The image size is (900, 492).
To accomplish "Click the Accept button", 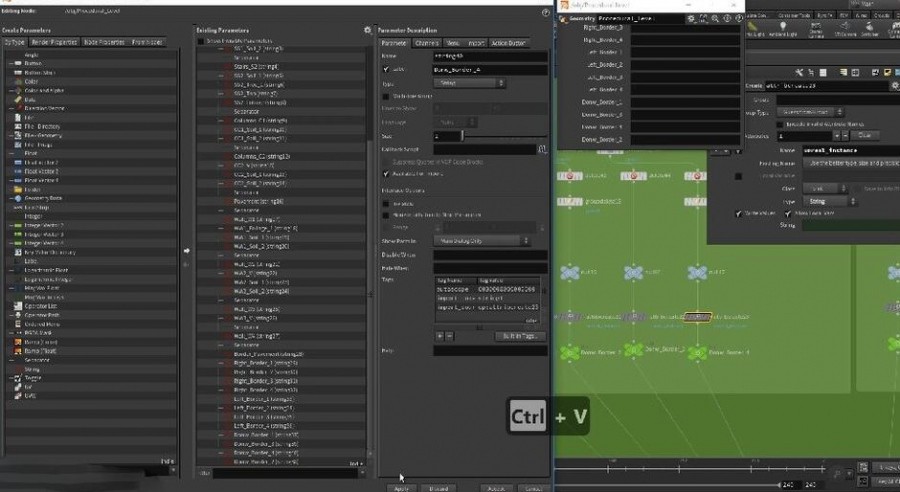I will 496,489.
